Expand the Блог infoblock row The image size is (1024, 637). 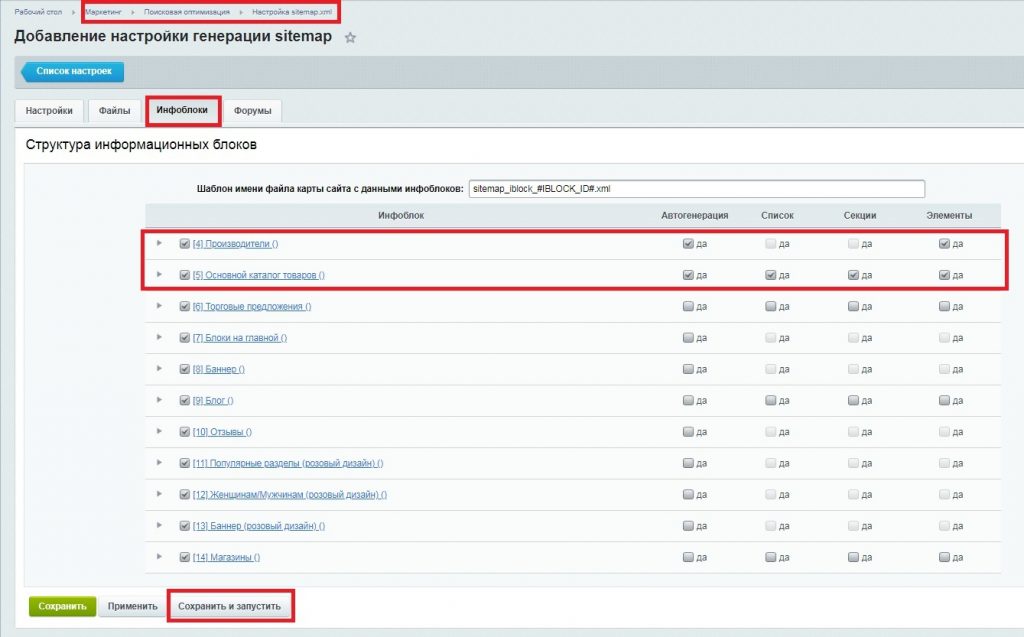pos(159,400)
